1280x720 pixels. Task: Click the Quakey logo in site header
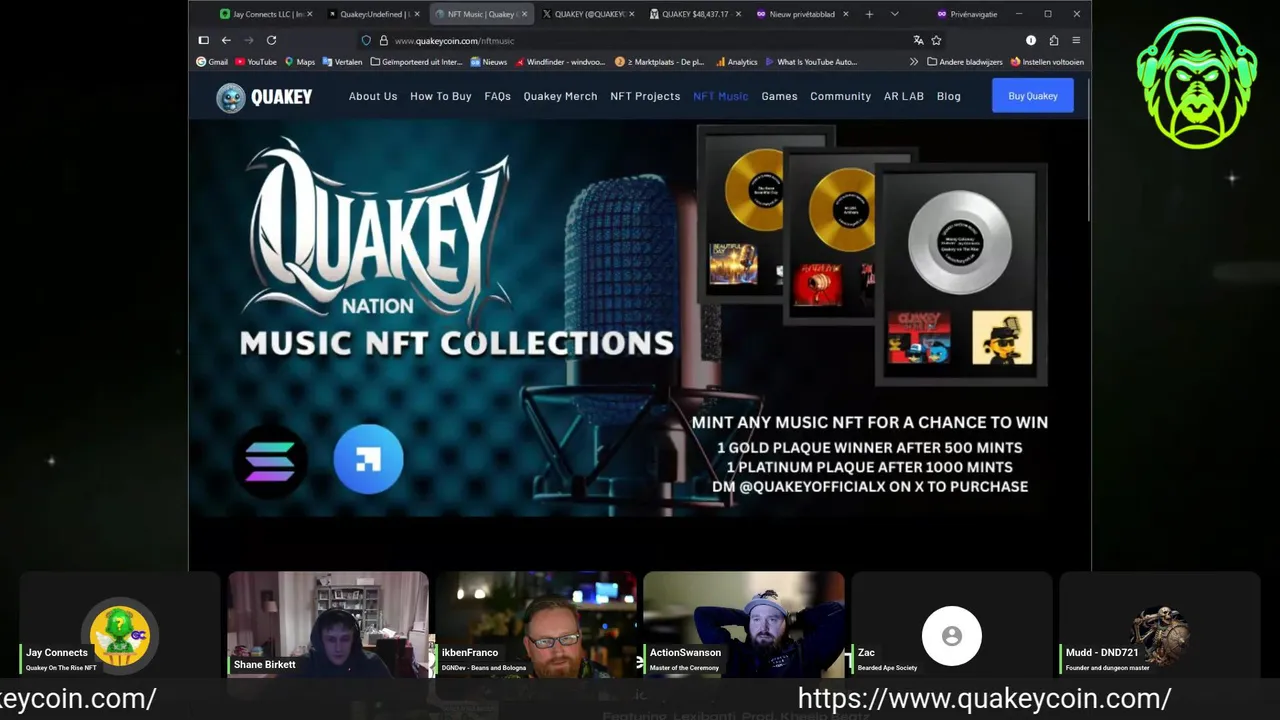265,97
